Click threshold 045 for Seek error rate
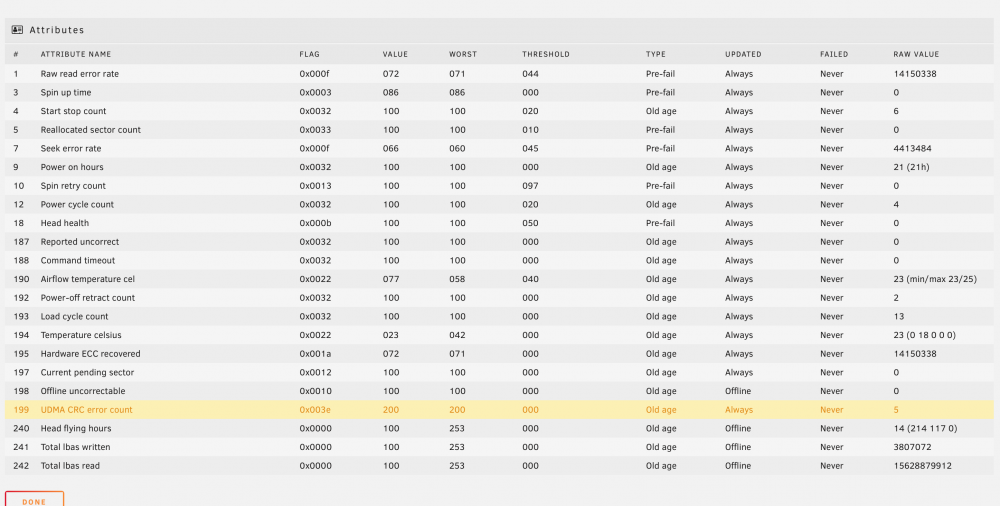Screen dimensions: 1000x506 pos(531,149)
